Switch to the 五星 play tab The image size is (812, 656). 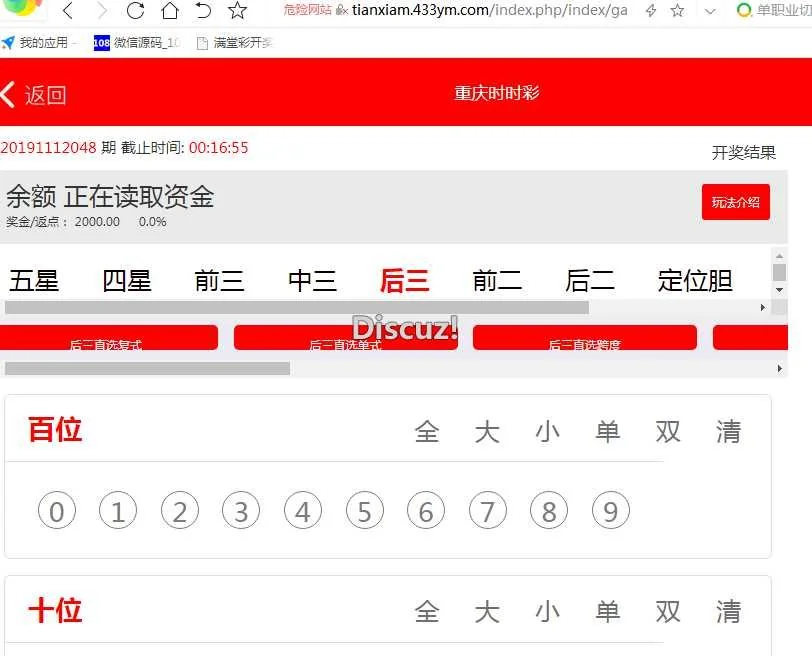pyautogui.click(x=34, y=281)
